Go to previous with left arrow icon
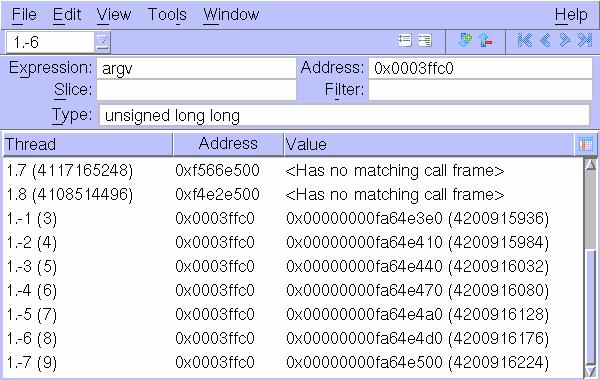Screen dimensions: 600x380 tap(545, 40)
